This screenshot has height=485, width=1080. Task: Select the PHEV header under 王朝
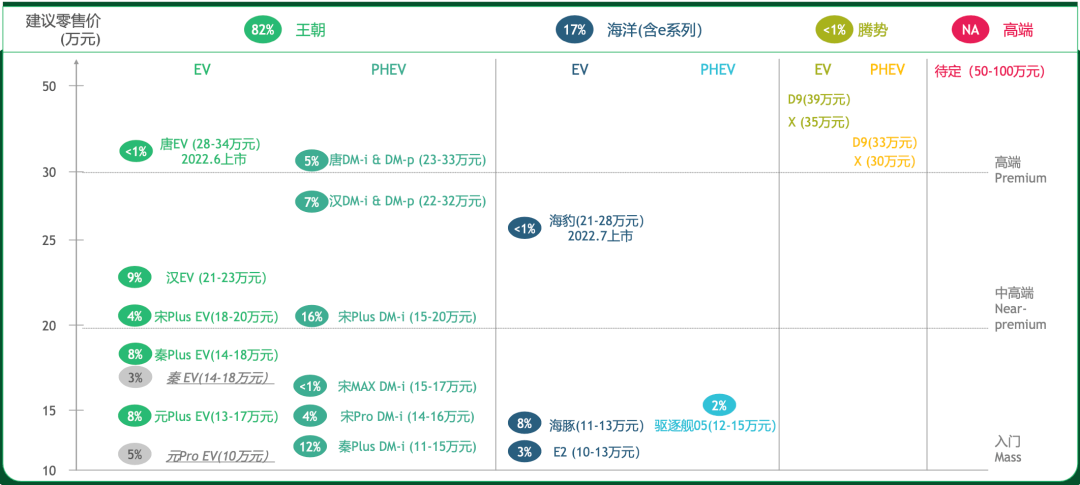387,70
